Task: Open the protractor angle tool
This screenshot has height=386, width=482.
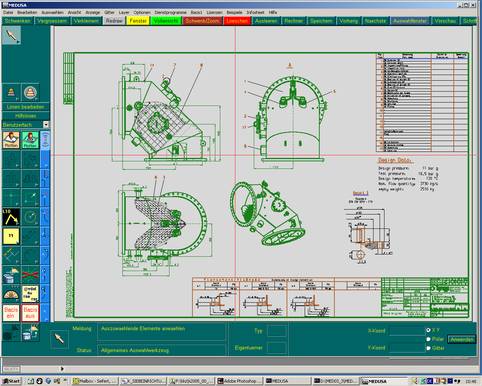Action: click(x=11, y=294)
